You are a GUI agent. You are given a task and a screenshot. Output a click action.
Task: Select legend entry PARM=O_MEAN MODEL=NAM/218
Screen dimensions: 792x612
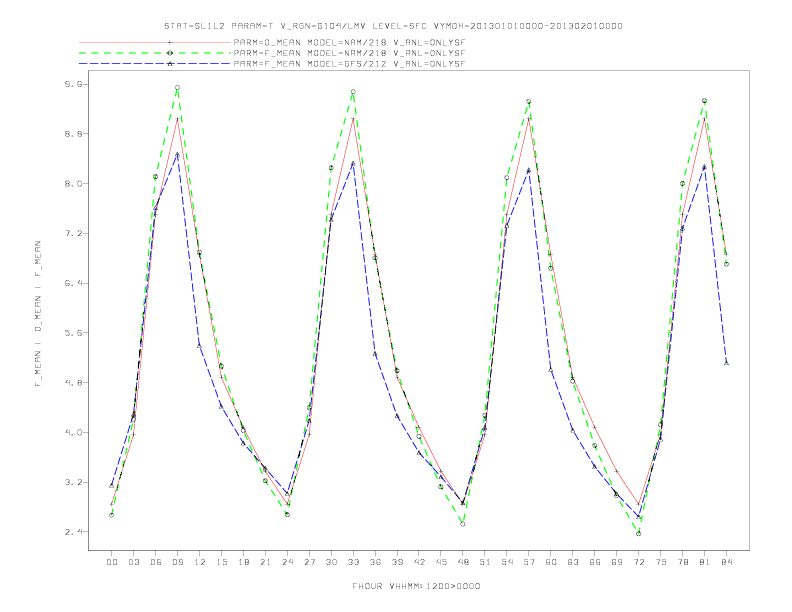coord(349,42)
